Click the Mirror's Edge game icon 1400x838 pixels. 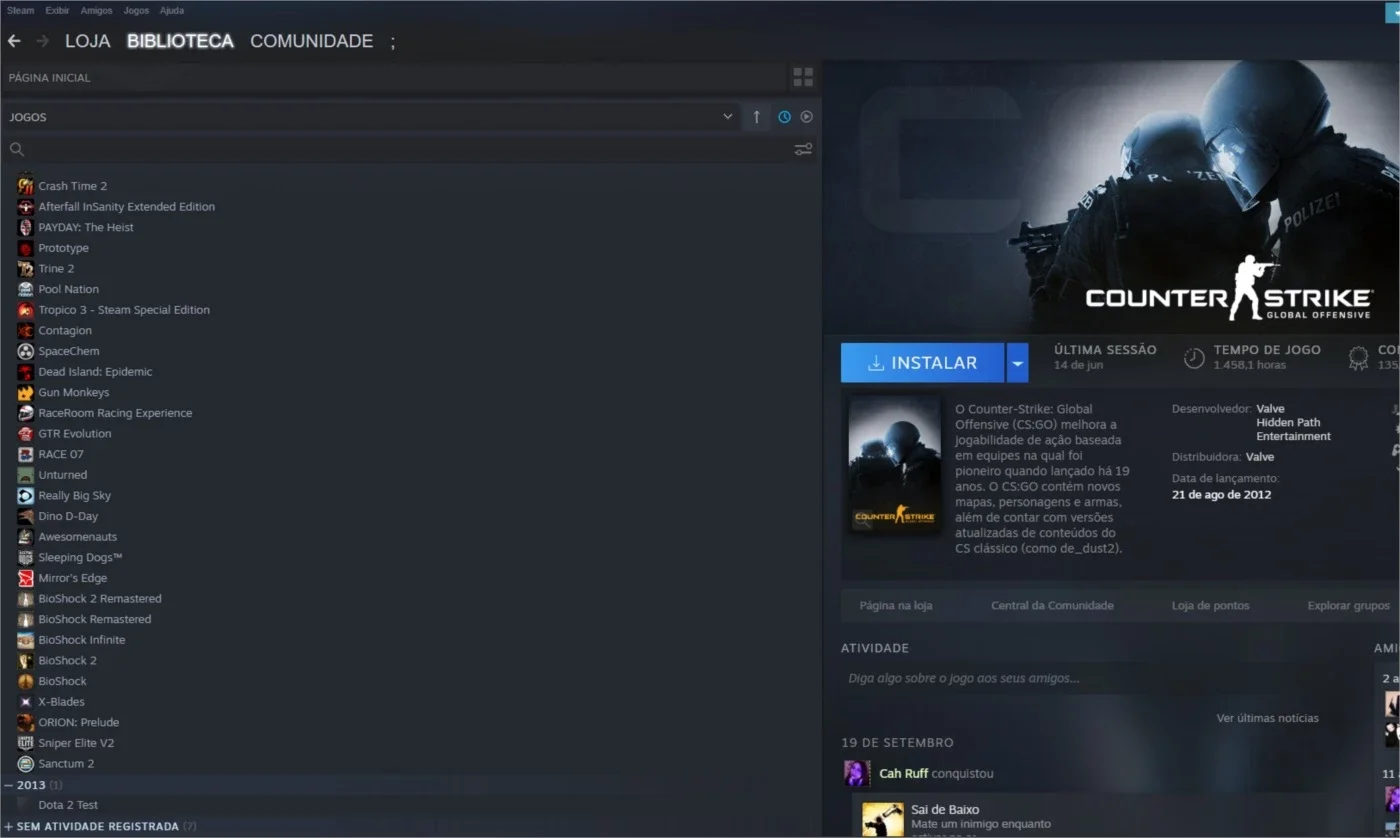[26, 578]
